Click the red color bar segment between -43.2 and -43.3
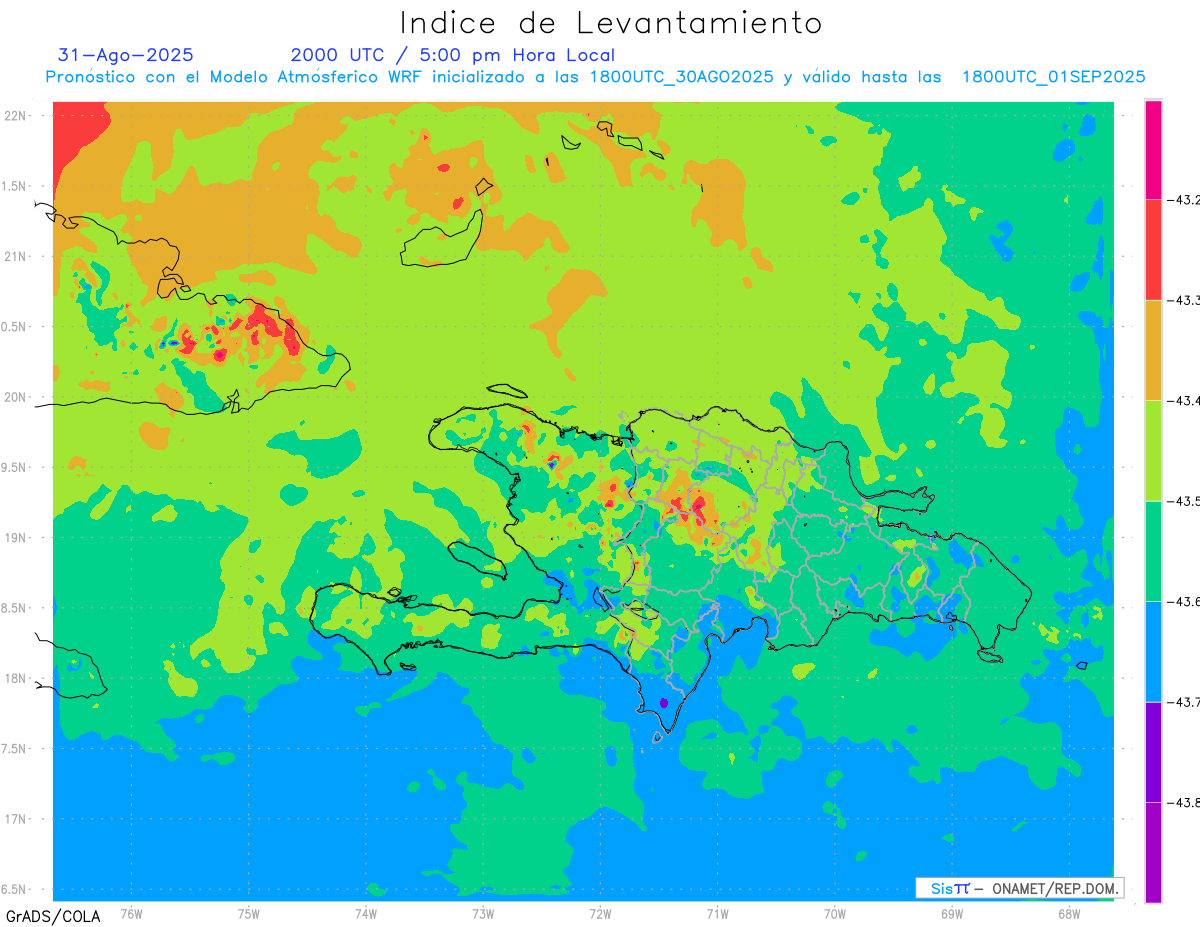Viewport: 1200px width, 927px height. click(x=1153, y=249)
